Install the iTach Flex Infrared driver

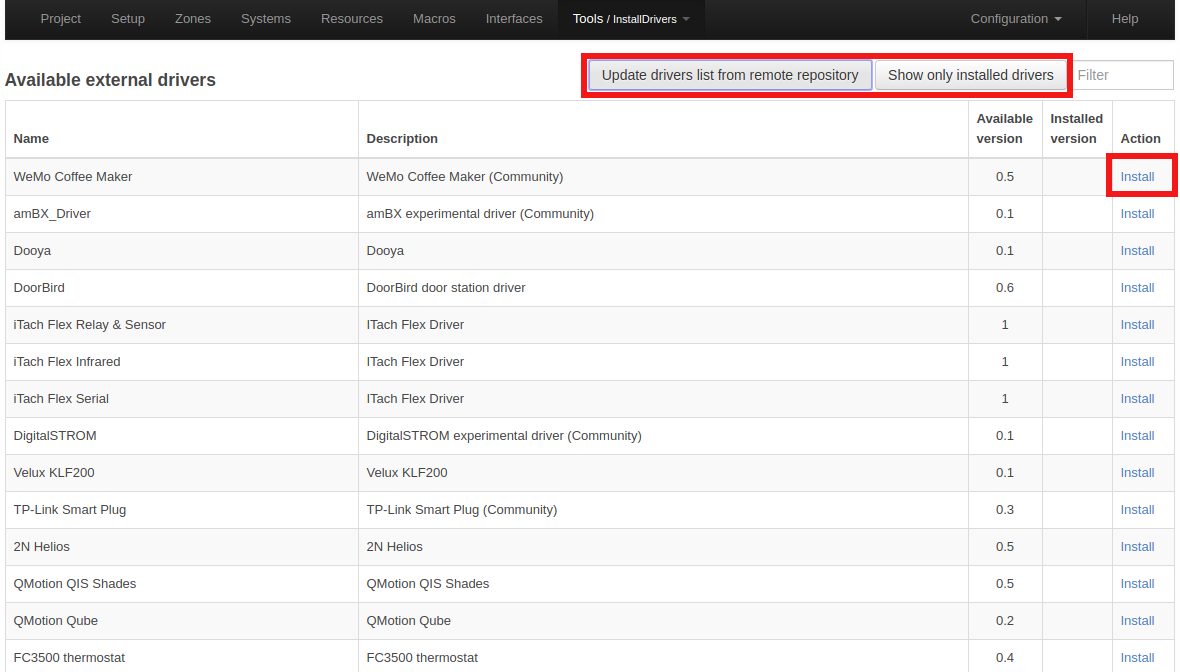pos(1137,362)
